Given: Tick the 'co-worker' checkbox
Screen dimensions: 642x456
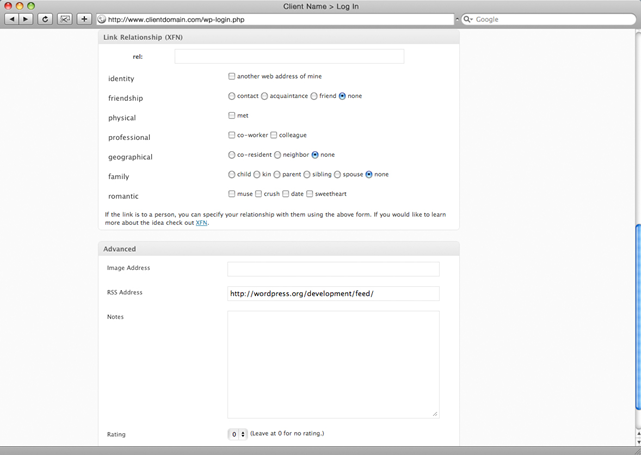Looking at the screenshot, I should [x=232, y=135].
